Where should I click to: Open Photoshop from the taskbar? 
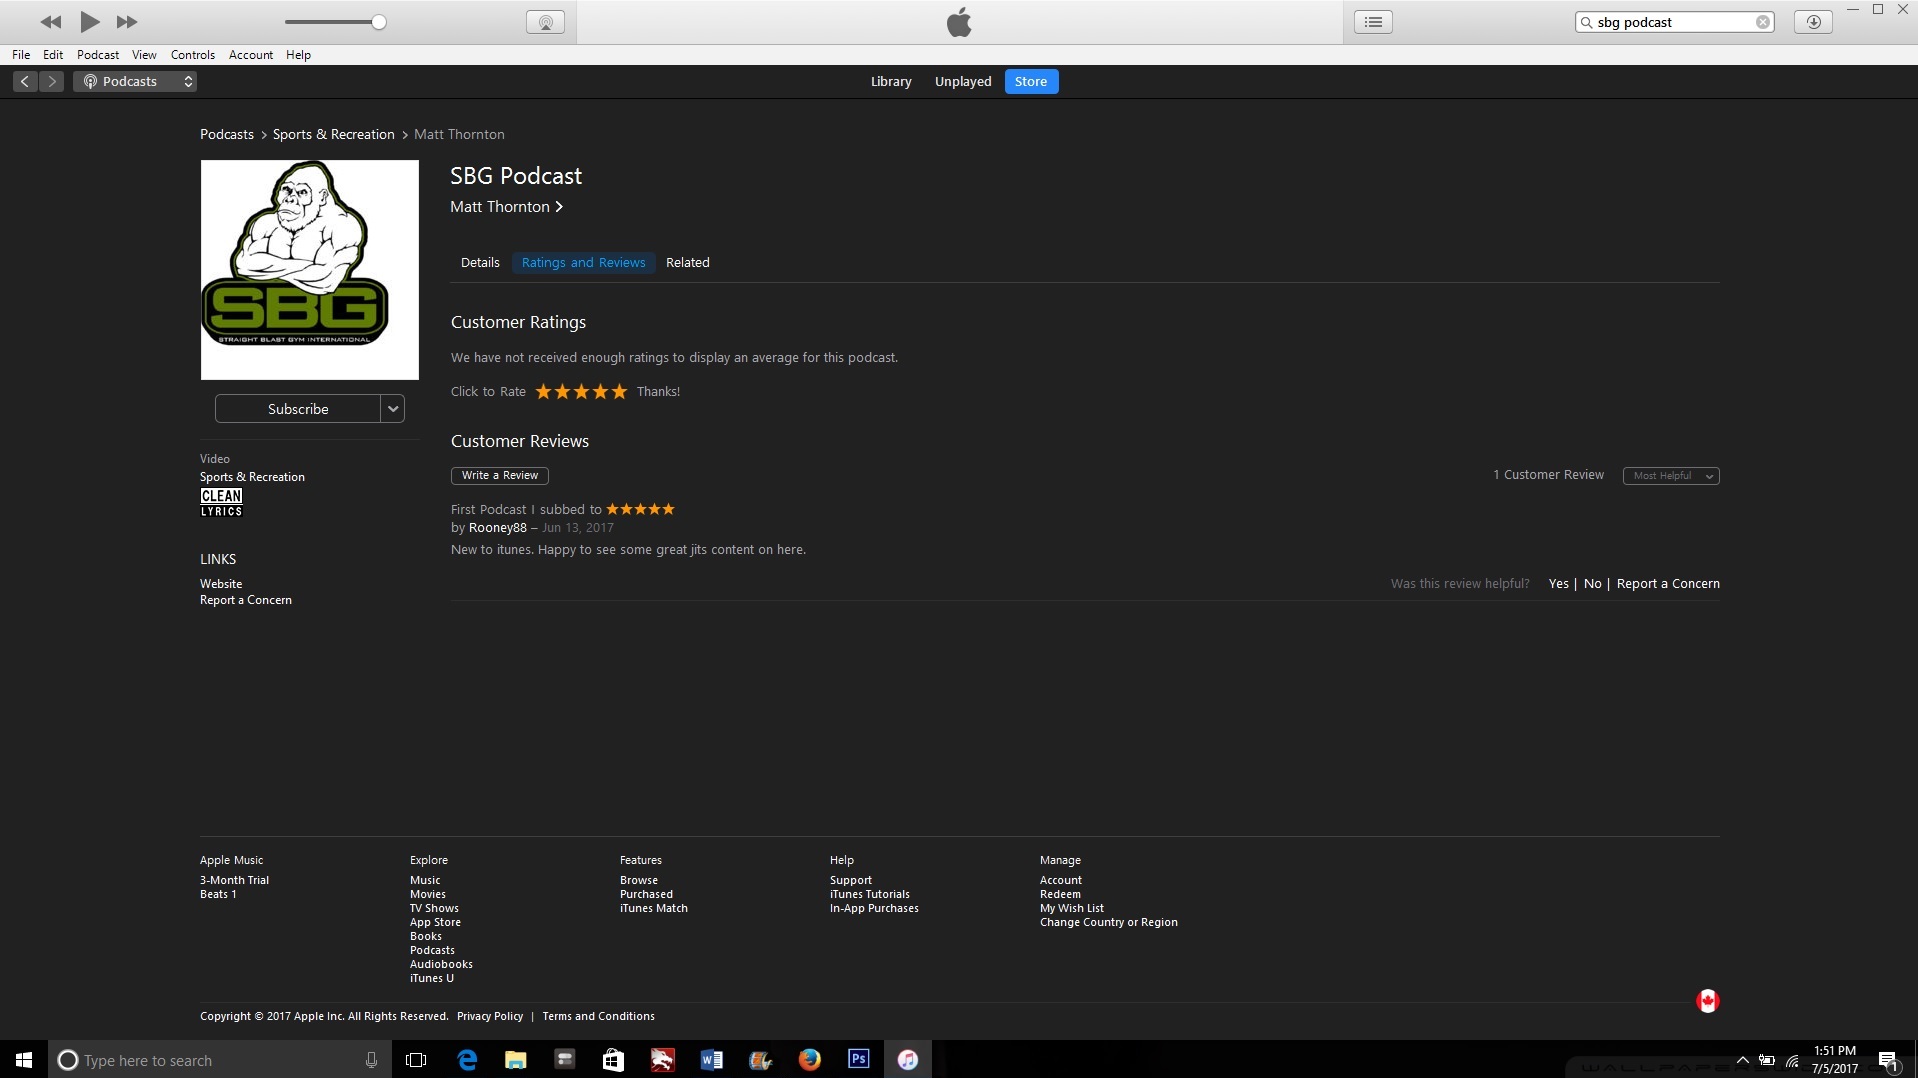[858, 1059]
